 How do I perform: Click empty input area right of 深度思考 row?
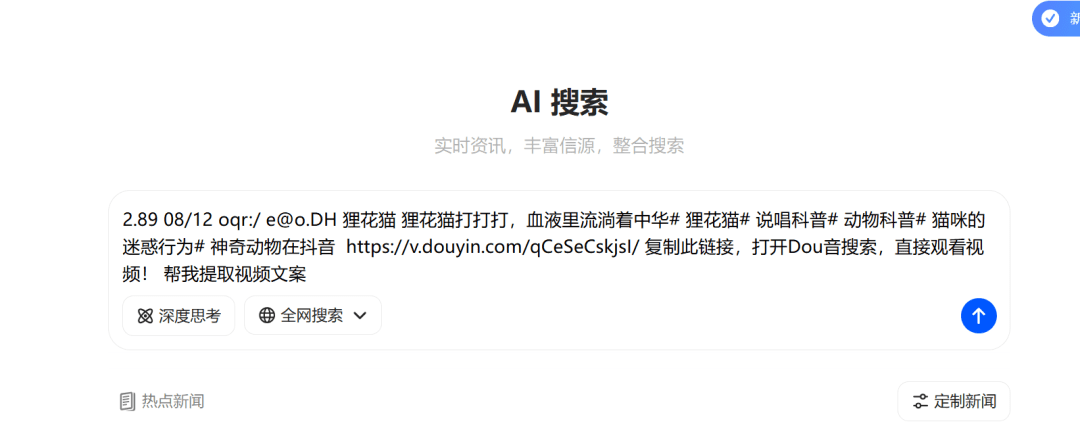668,316
